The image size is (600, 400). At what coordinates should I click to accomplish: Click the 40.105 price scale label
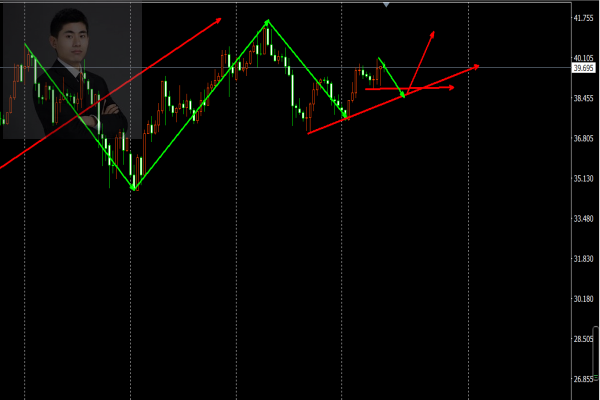(x=583, y=58)
